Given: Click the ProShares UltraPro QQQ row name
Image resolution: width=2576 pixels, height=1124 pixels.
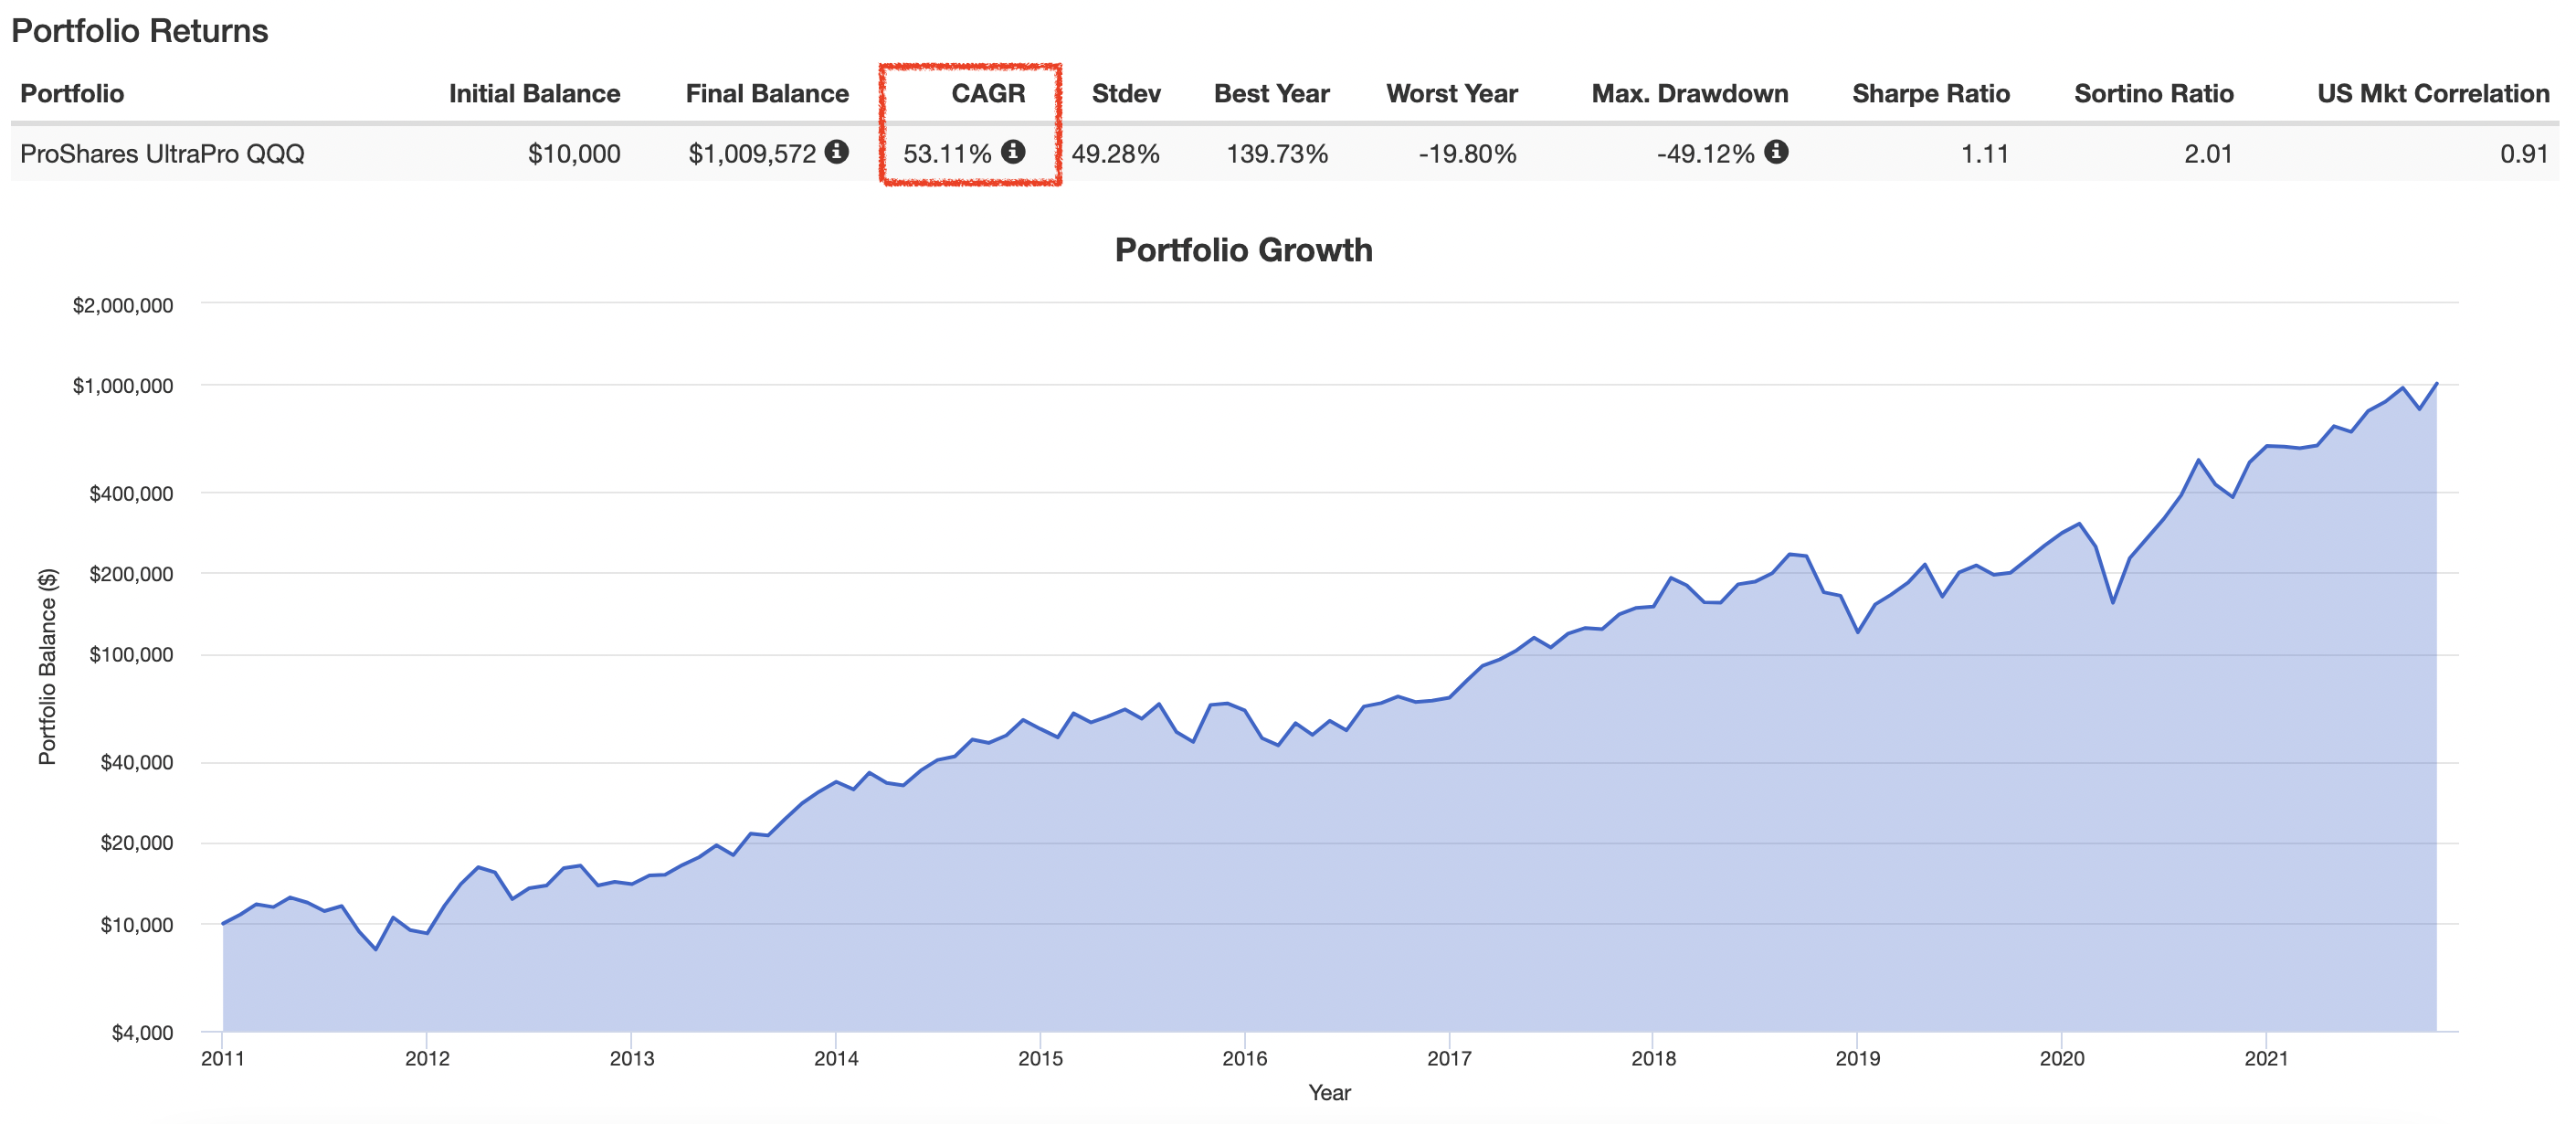Looking at the screenshot, I should point(162,154).
